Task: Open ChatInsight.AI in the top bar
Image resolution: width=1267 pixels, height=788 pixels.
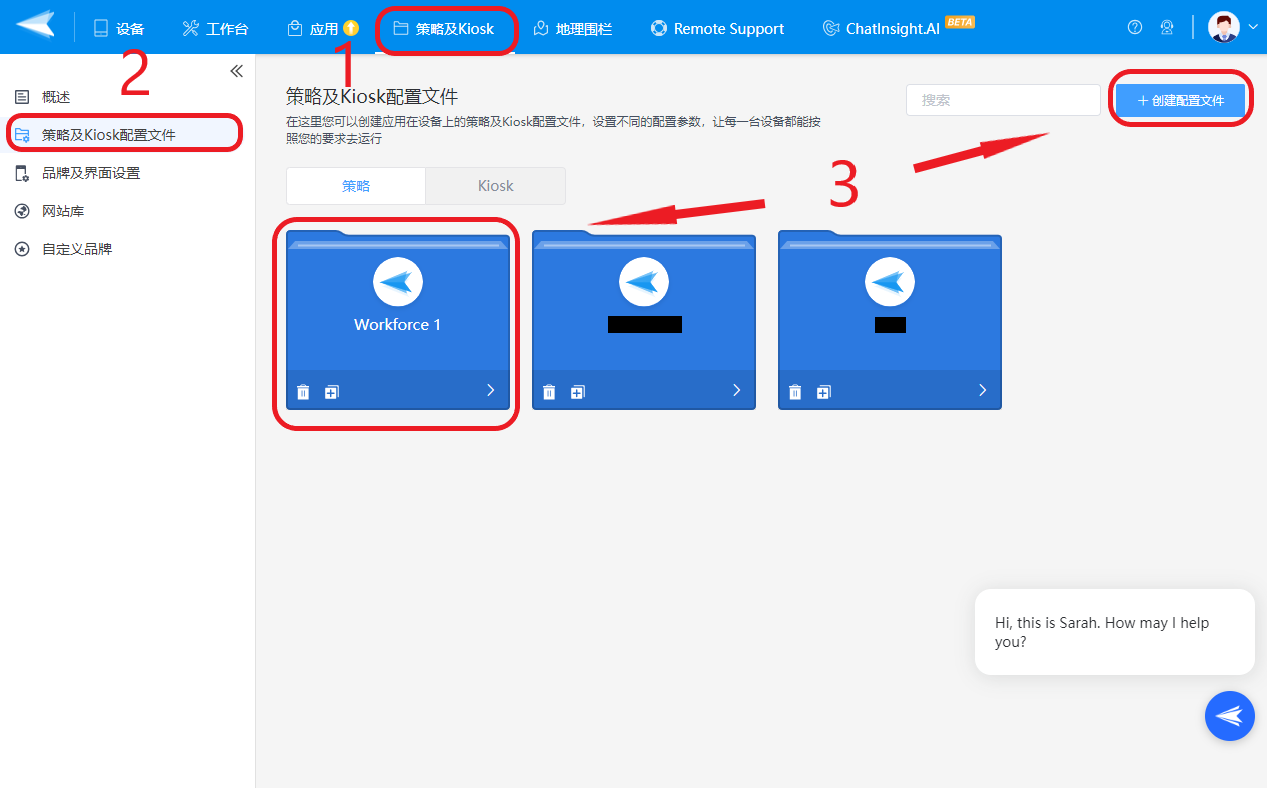Action: 881,28
